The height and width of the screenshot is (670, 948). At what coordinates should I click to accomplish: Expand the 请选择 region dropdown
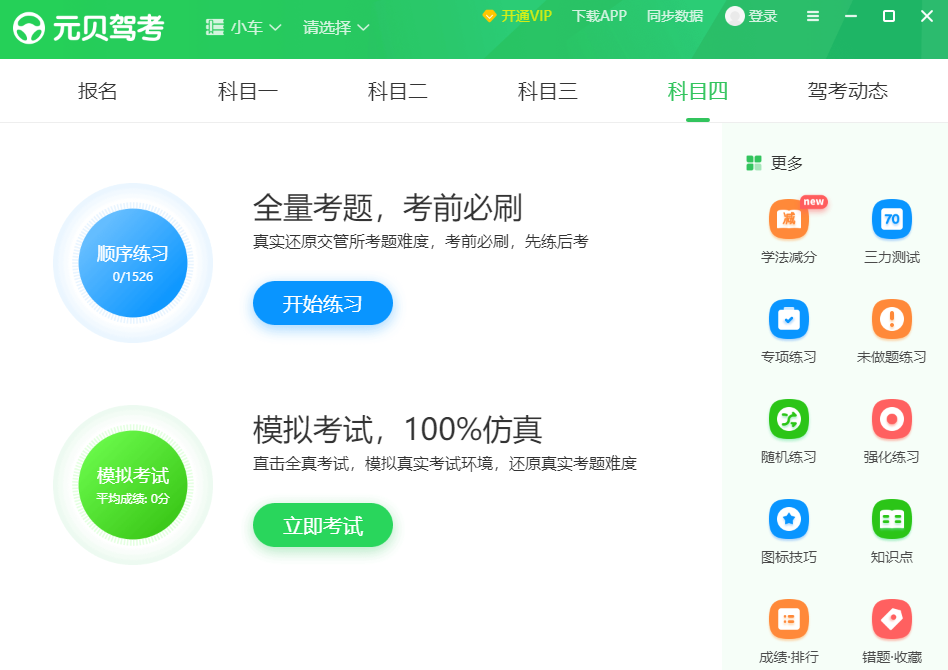click(x=336, y=28)
